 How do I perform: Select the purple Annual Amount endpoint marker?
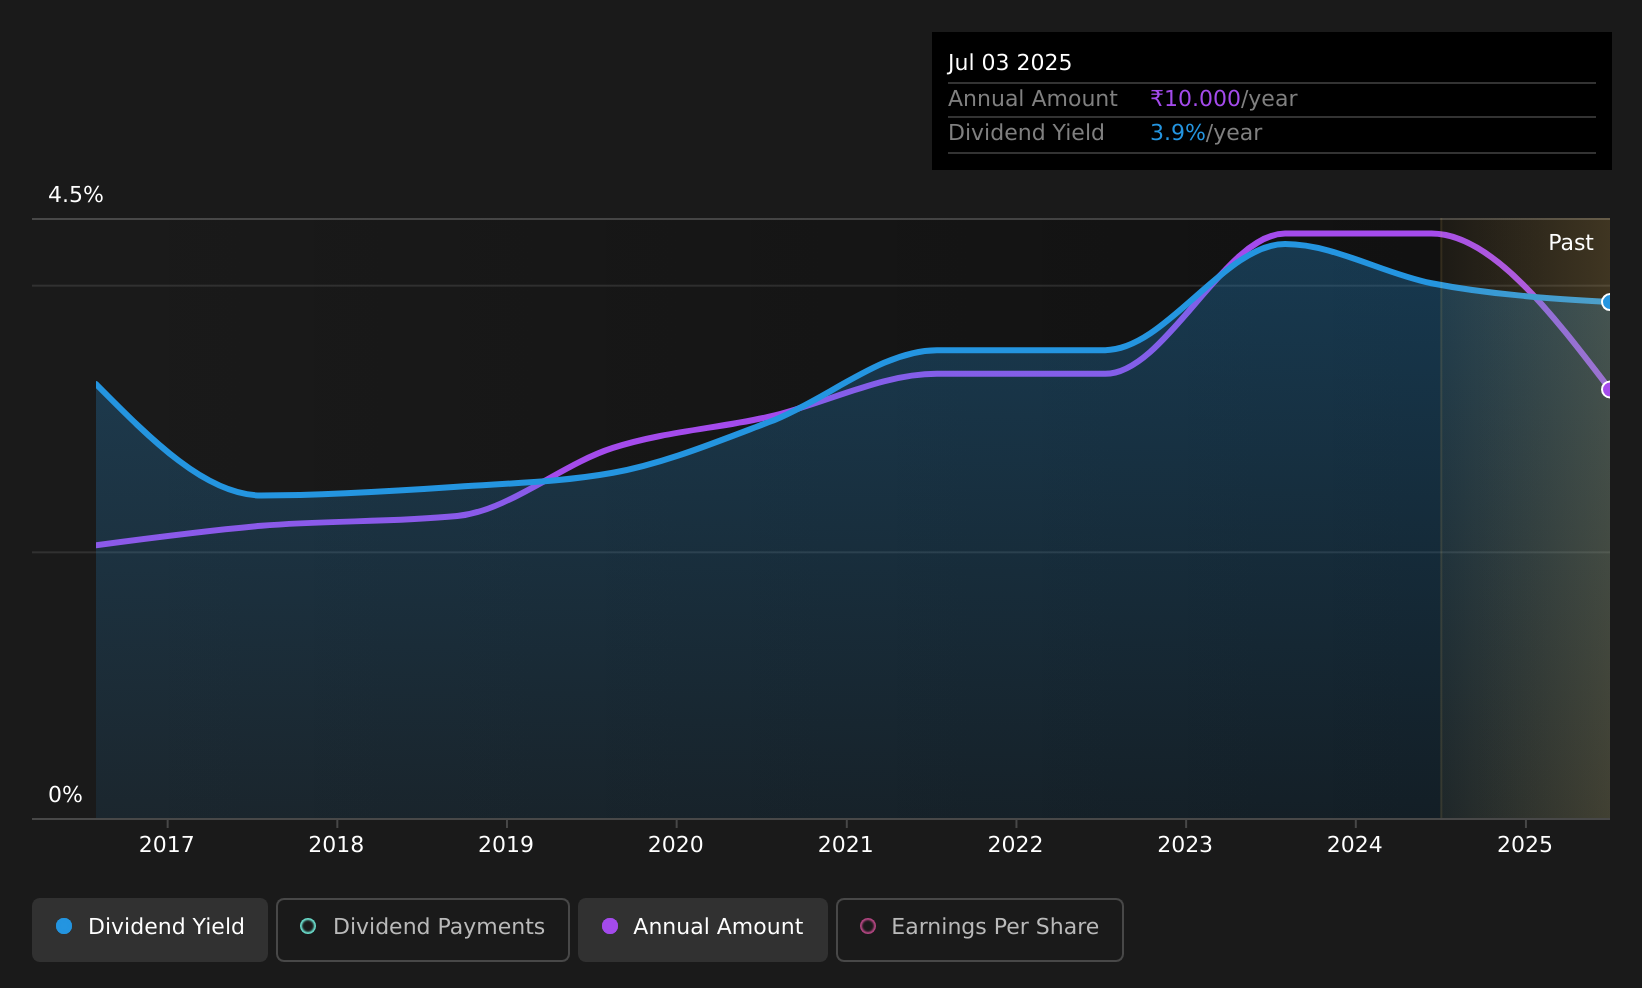(x=1608, y=389)
